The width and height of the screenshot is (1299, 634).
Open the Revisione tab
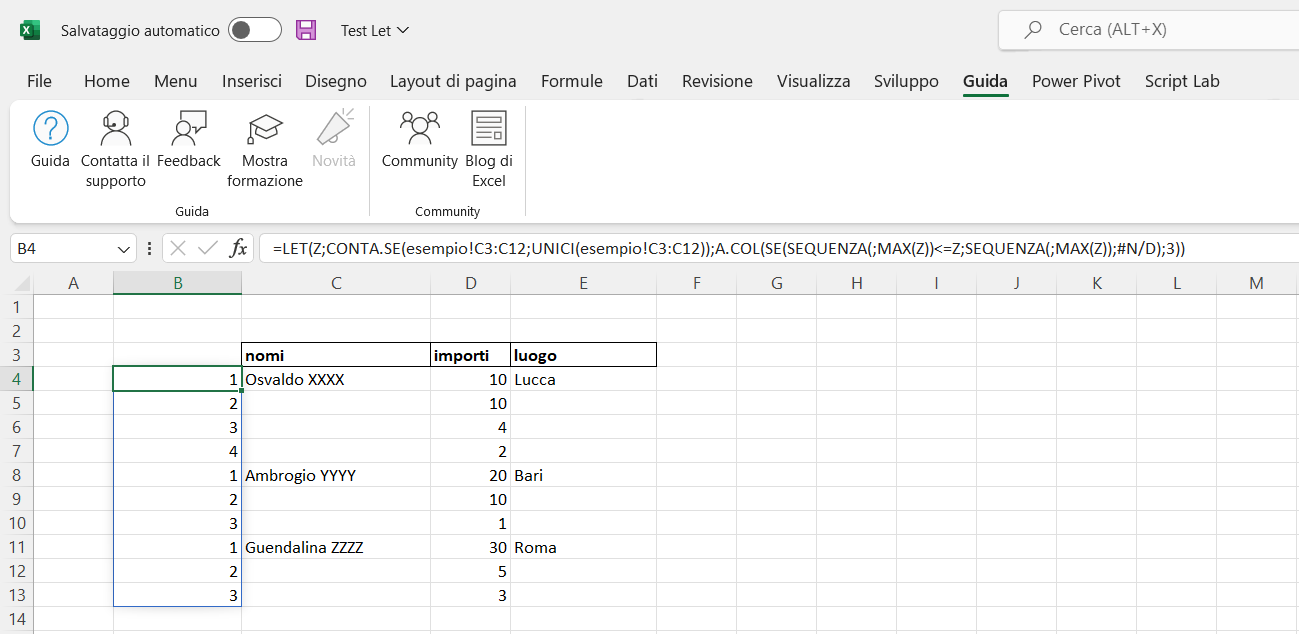point(717,81)
